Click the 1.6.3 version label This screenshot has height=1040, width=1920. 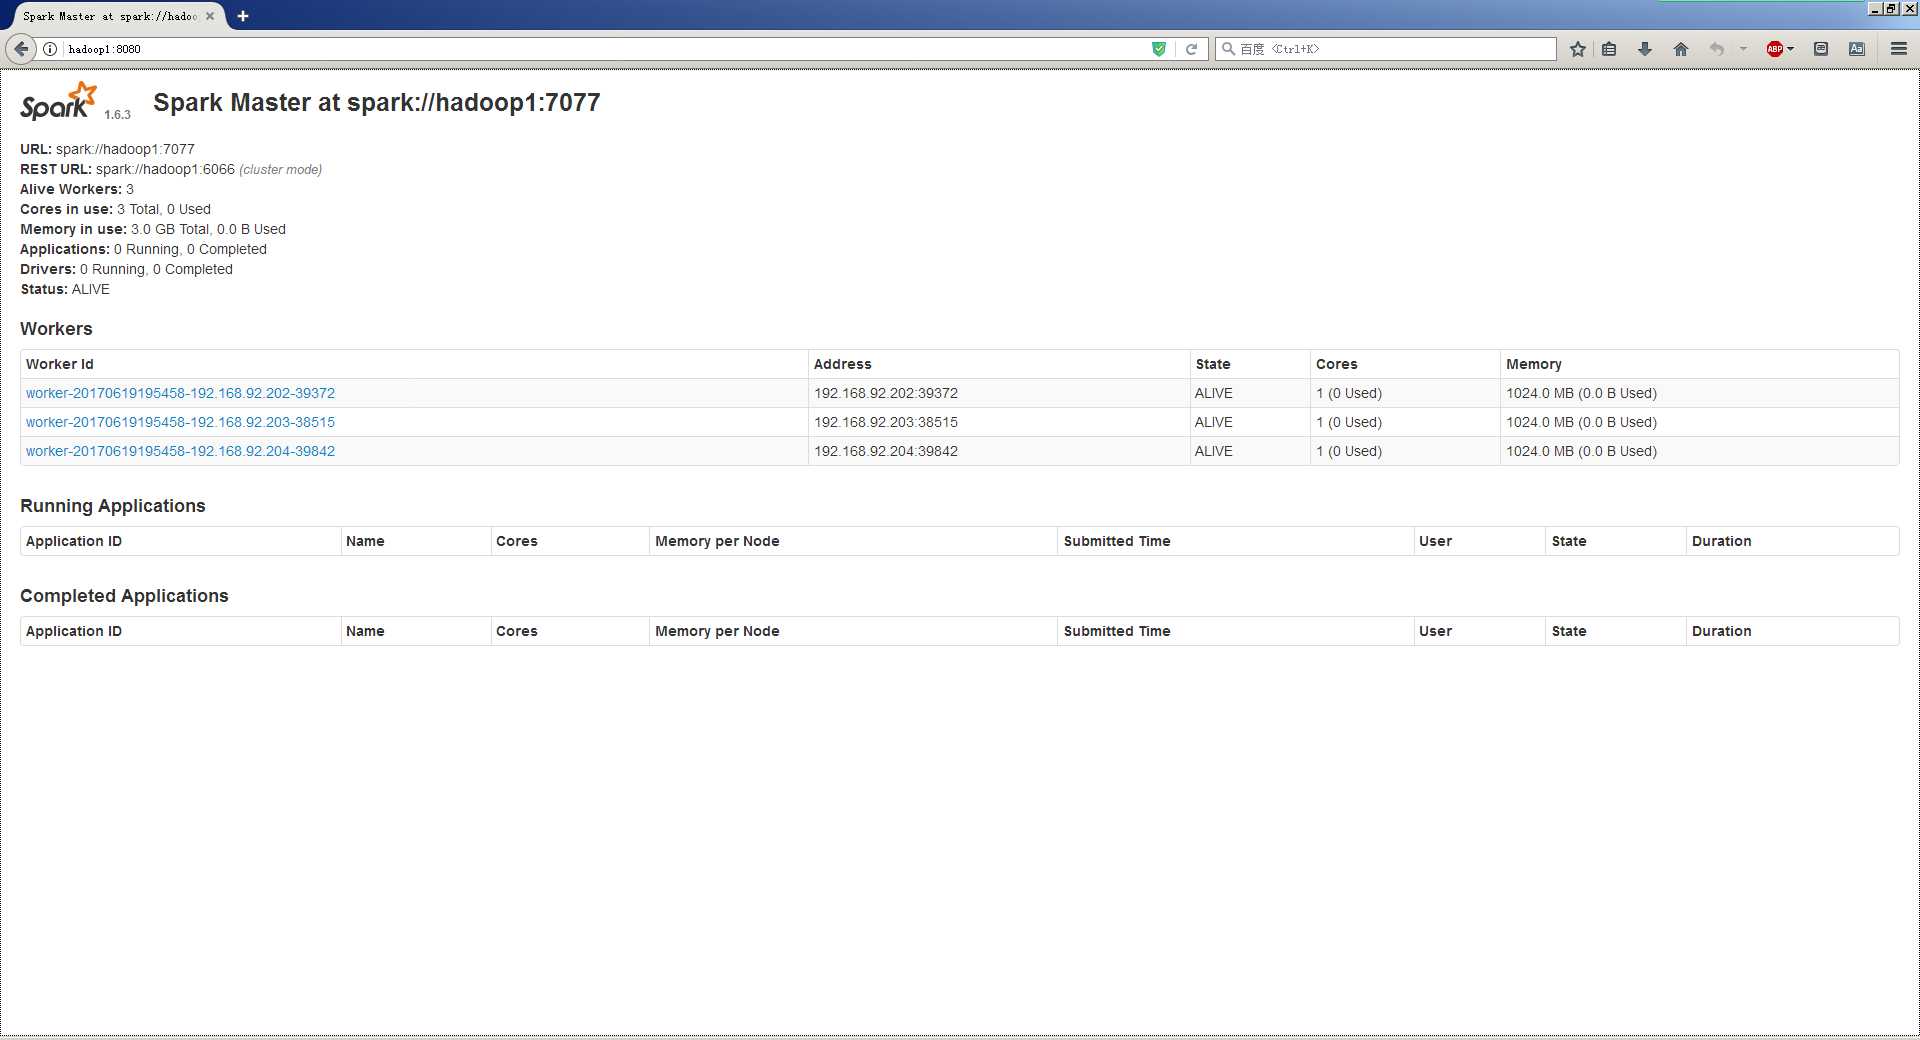117,115
